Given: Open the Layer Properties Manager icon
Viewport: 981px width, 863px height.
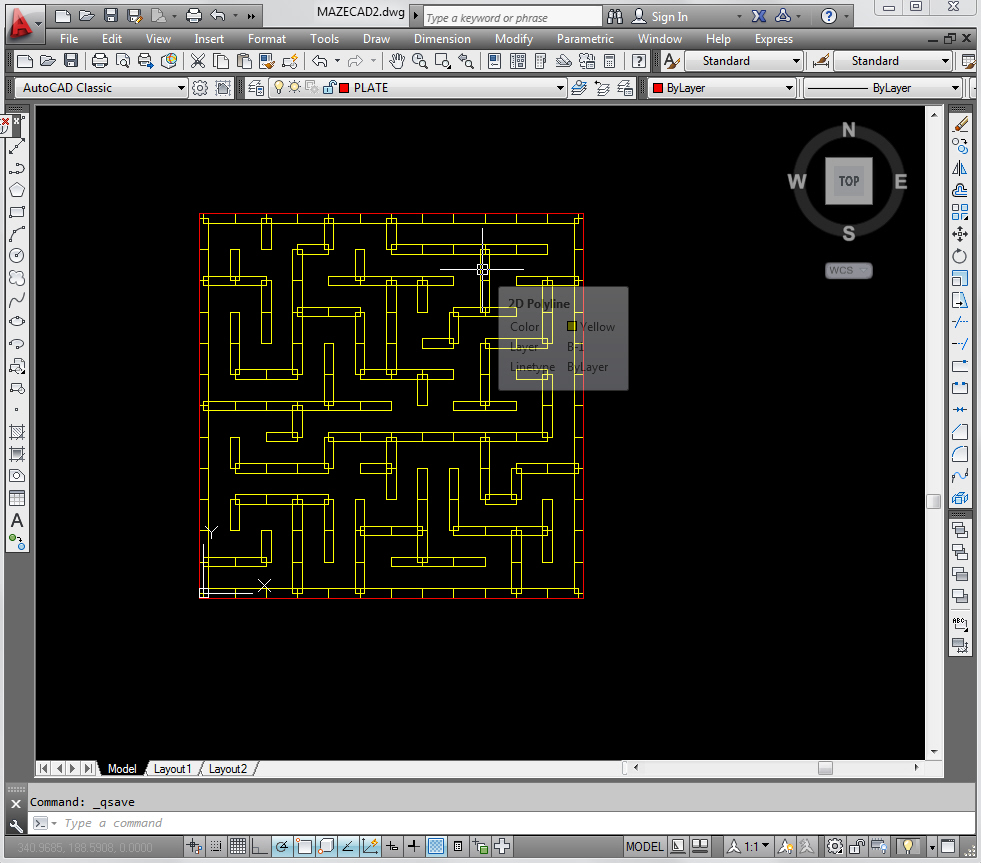Looking at the screenshot, I should (x=256, y=88).
